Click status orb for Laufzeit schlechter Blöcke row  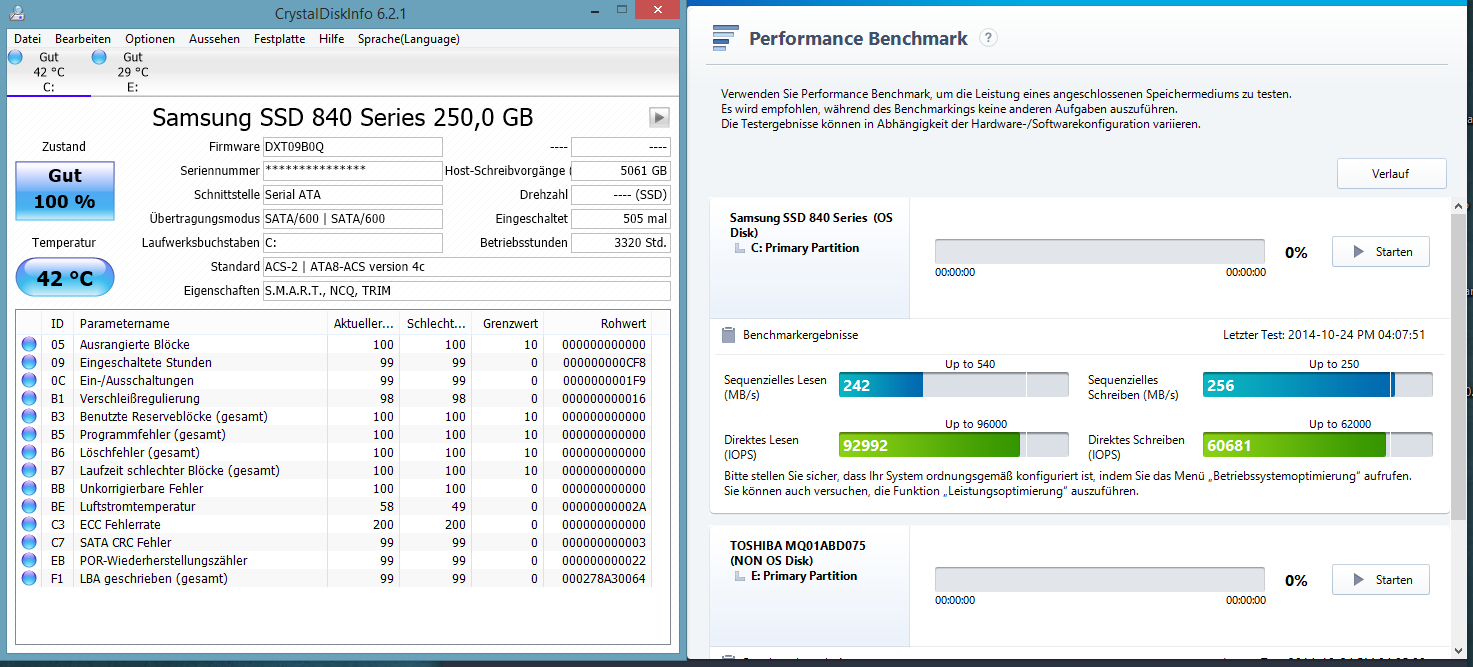(x=29, y=471)
